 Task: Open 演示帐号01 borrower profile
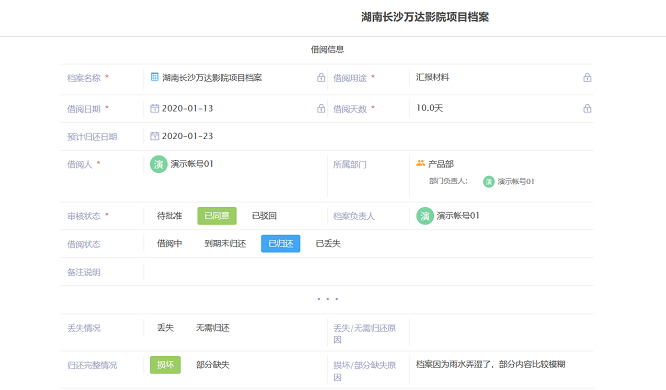pyautogui.click(x=192, y=164)
